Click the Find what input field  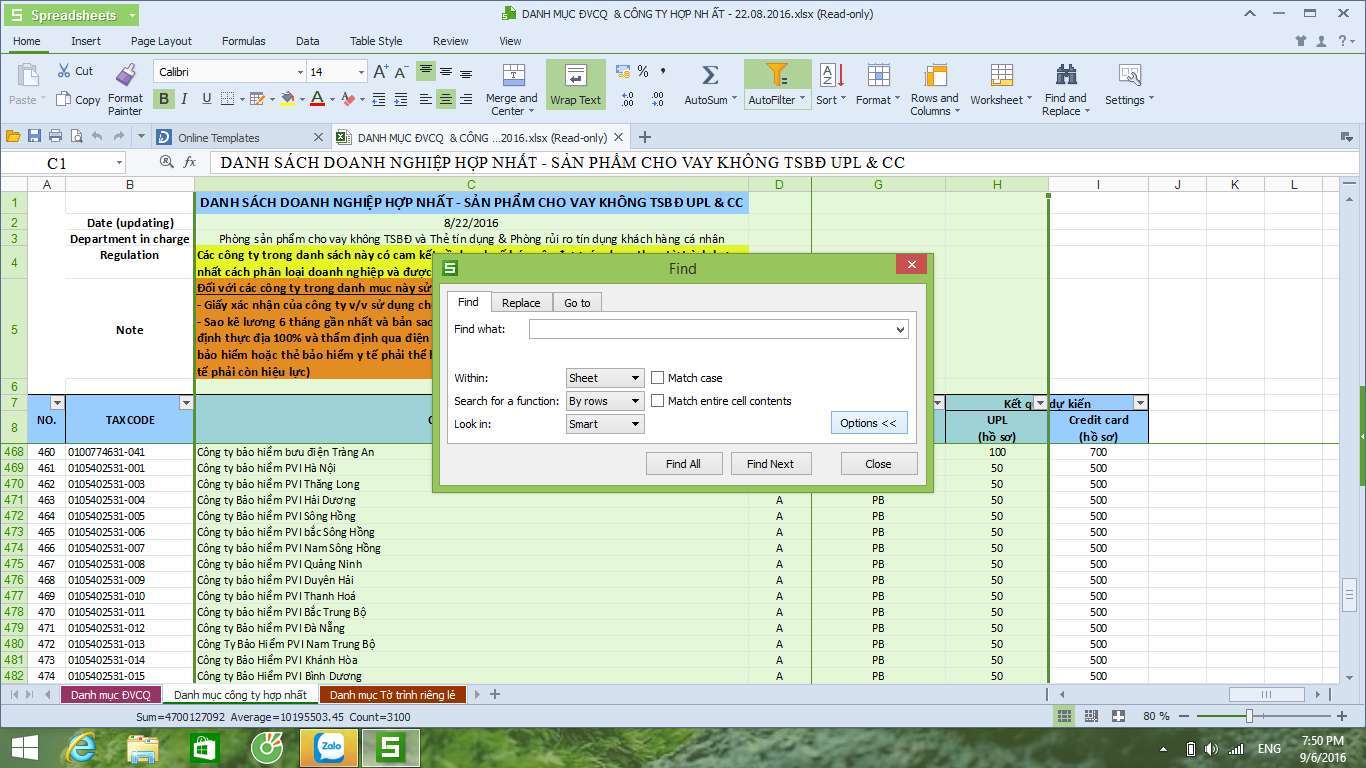click(x=712, y=329)
